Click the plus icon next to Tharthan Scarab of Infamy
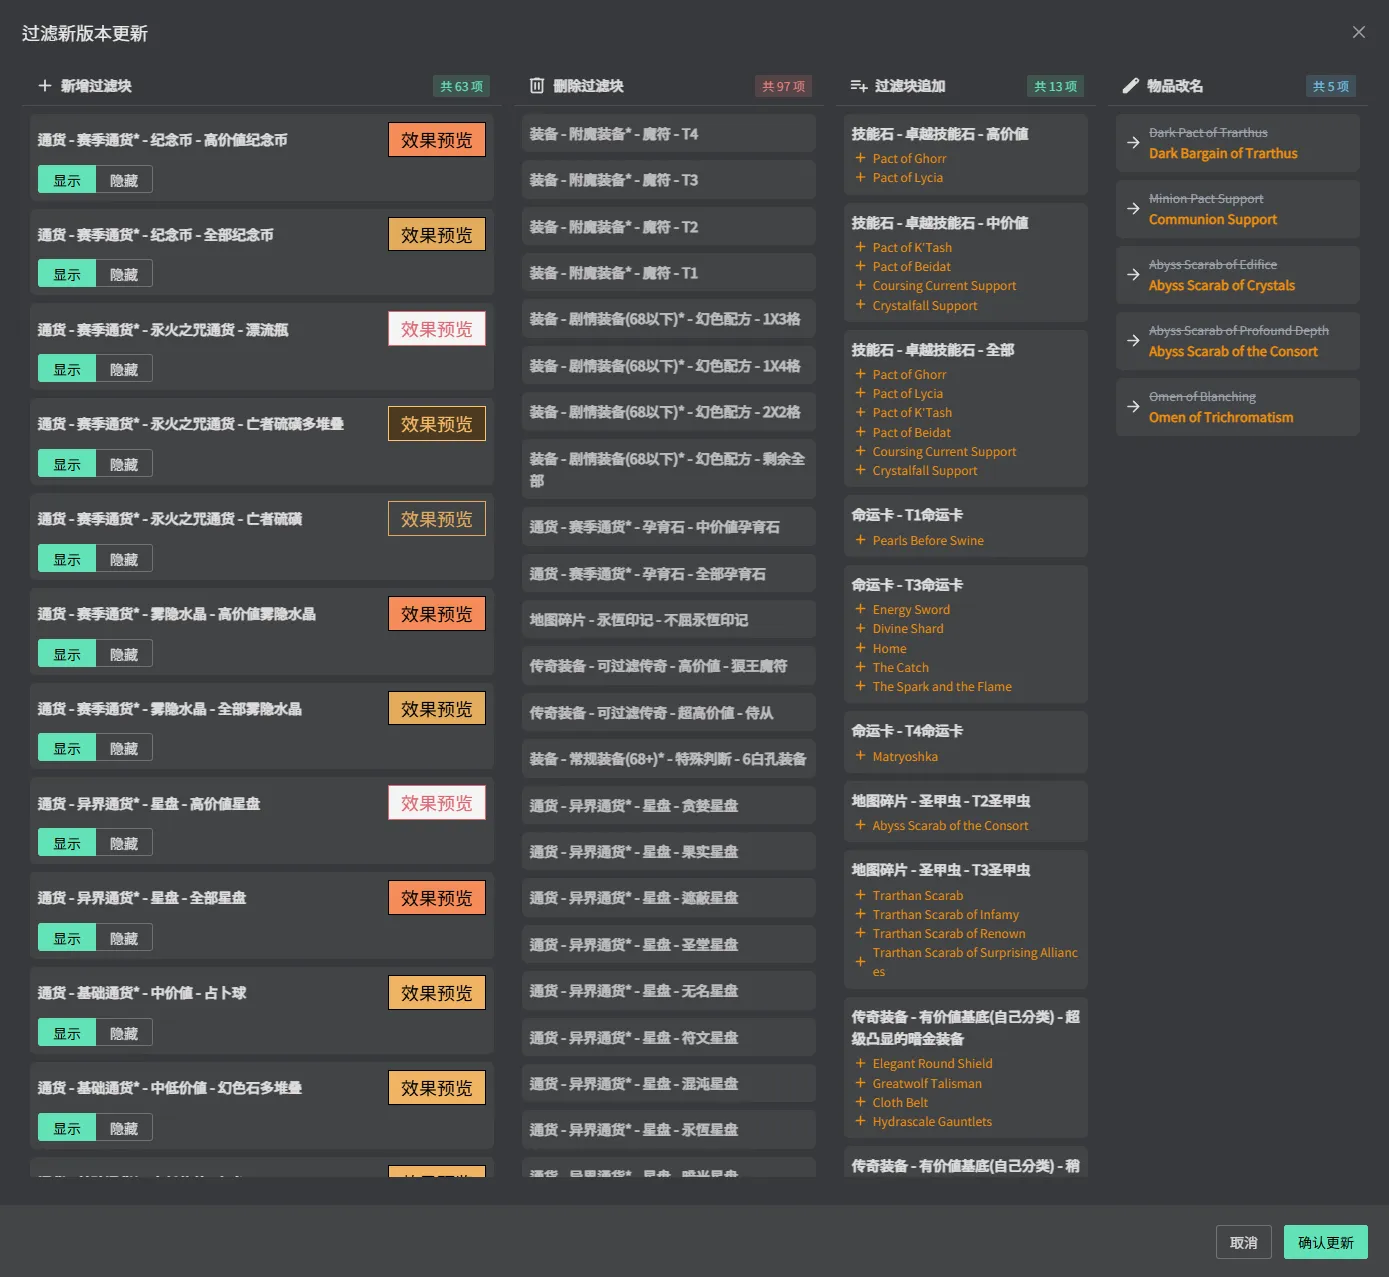 point(860,914)
